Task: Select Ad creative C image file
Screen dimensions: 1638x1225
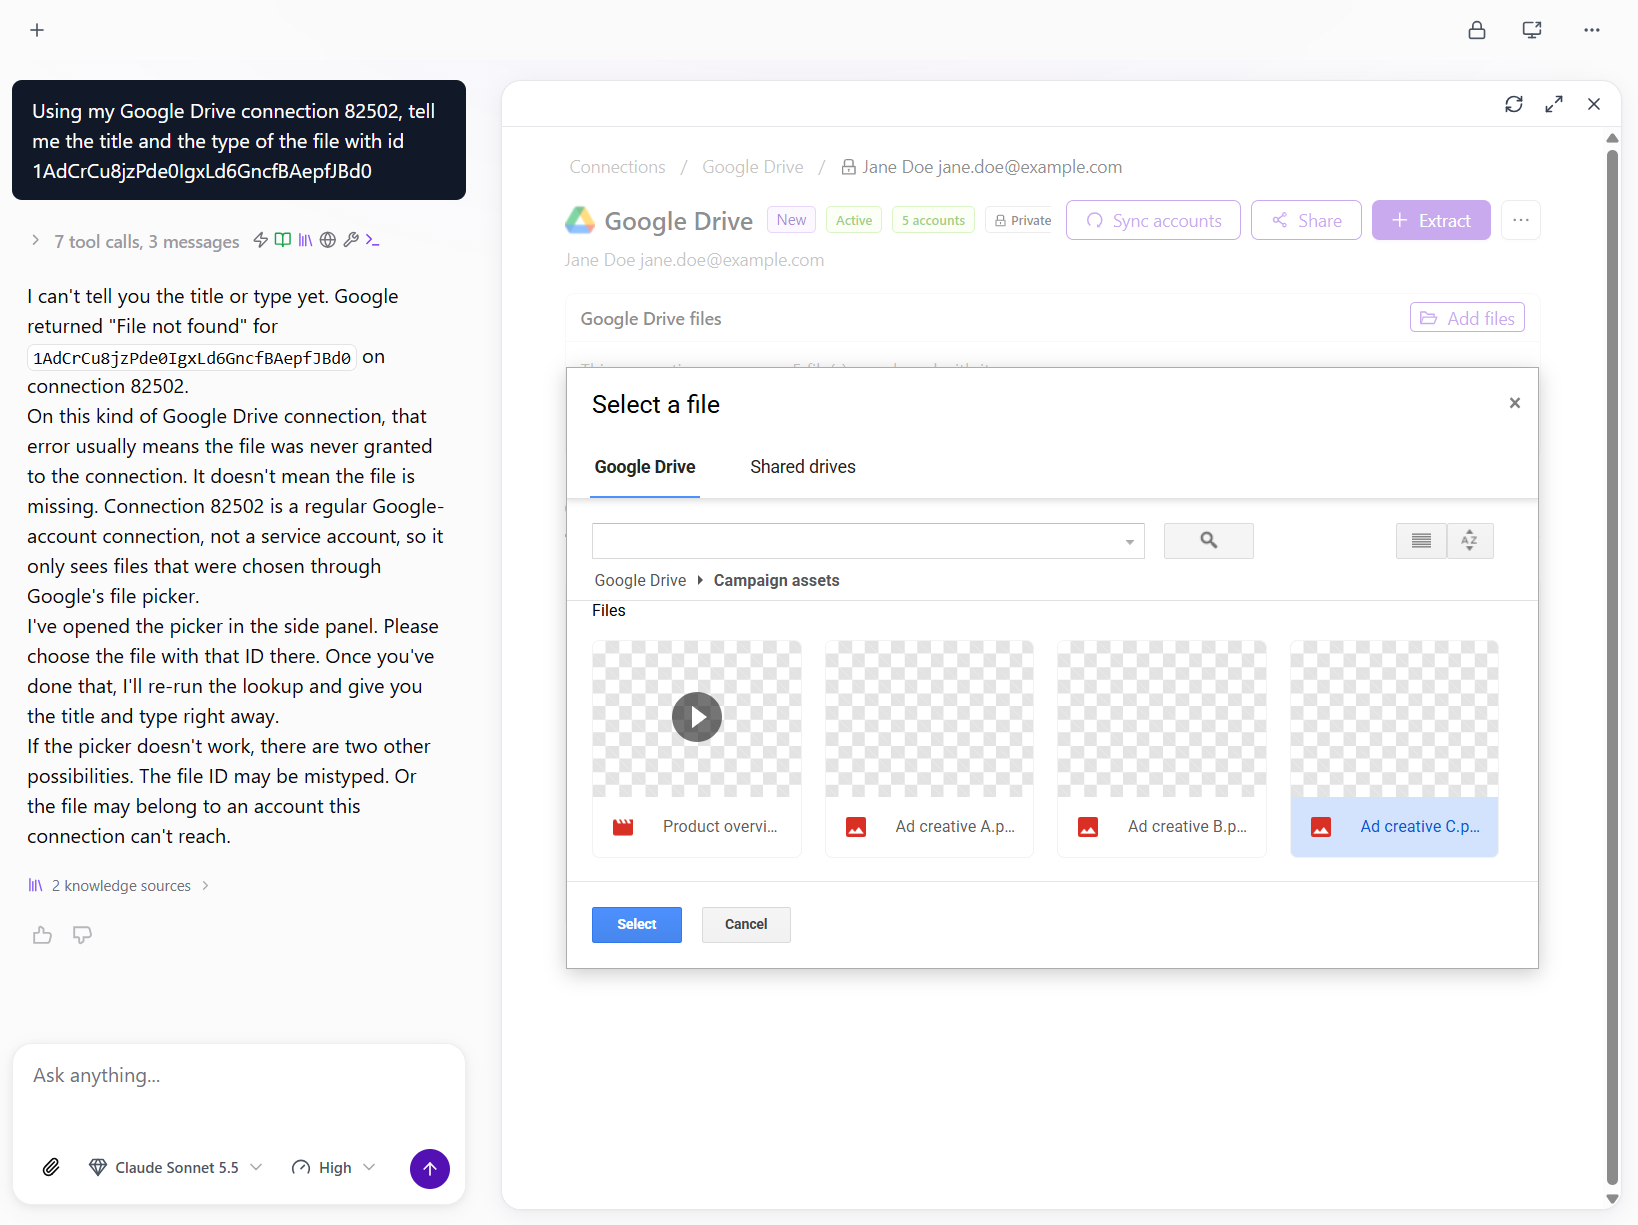Action: (x=1394, y=749)
